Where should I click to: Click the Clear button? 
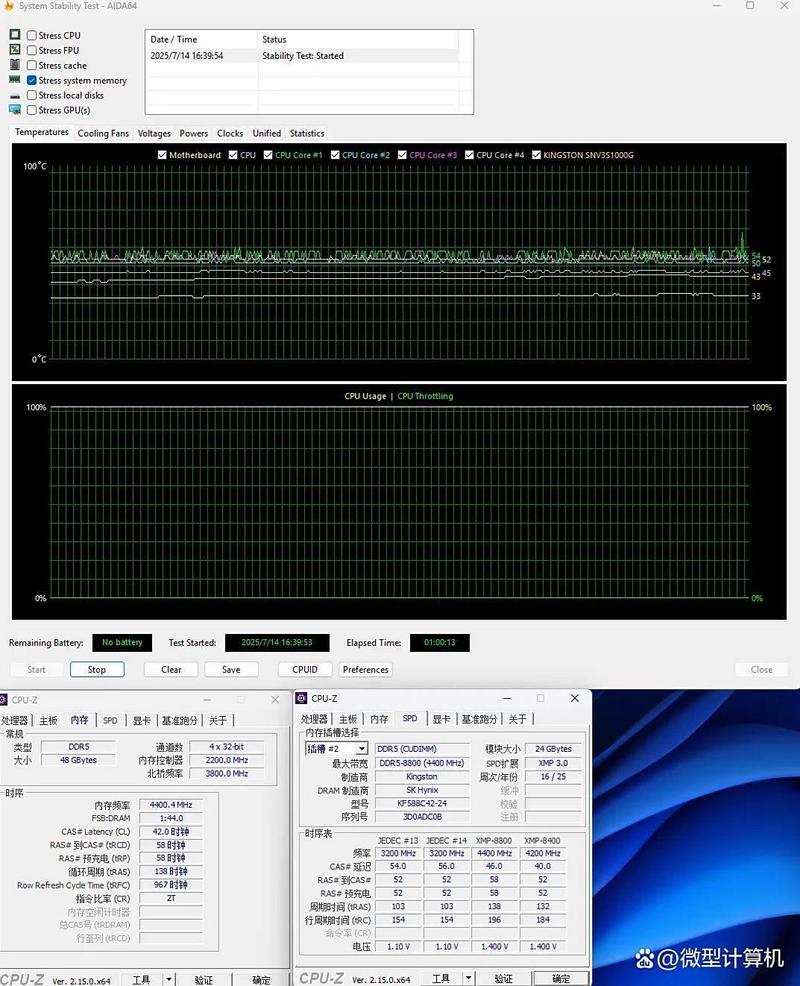(x=171, y=670)
